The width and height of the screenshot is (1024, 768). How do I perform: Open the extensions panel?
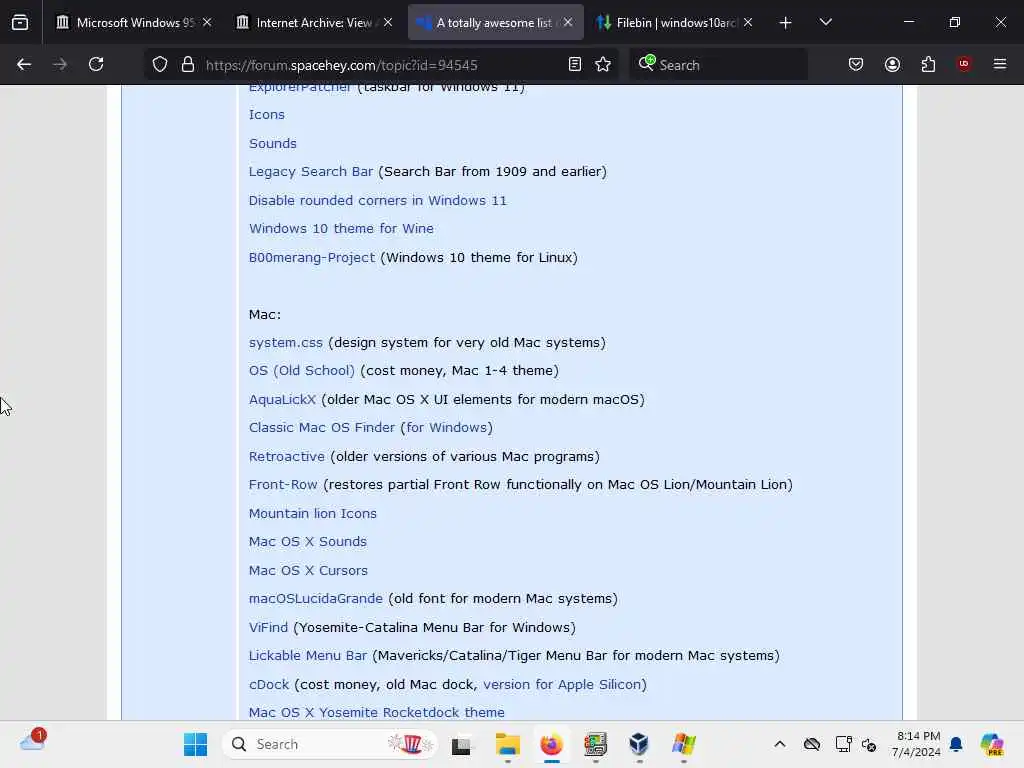coord(928,64)
